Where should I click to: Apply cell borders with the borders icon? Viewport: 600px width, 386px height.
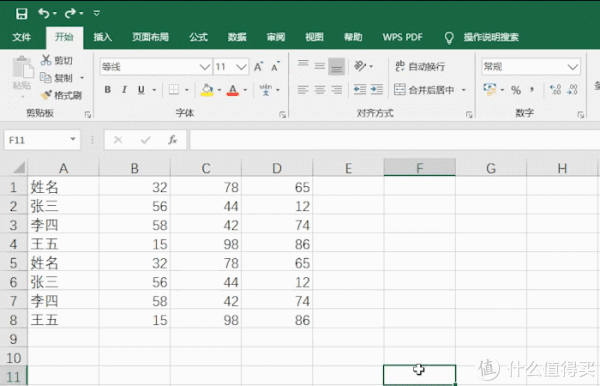pos(174,90)
